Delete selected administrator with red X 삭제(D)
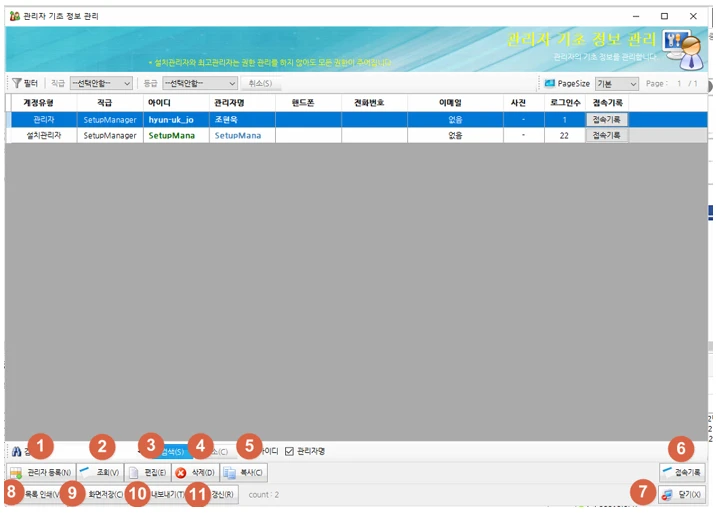Screen dimensions: 716x513 [x=195, y=472]
